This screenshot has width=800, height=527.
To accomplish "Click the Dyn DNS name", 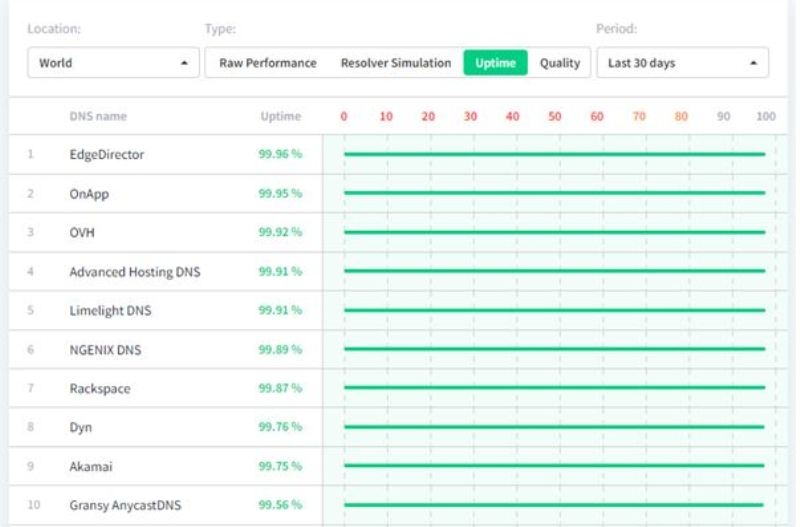I will 81,428.
